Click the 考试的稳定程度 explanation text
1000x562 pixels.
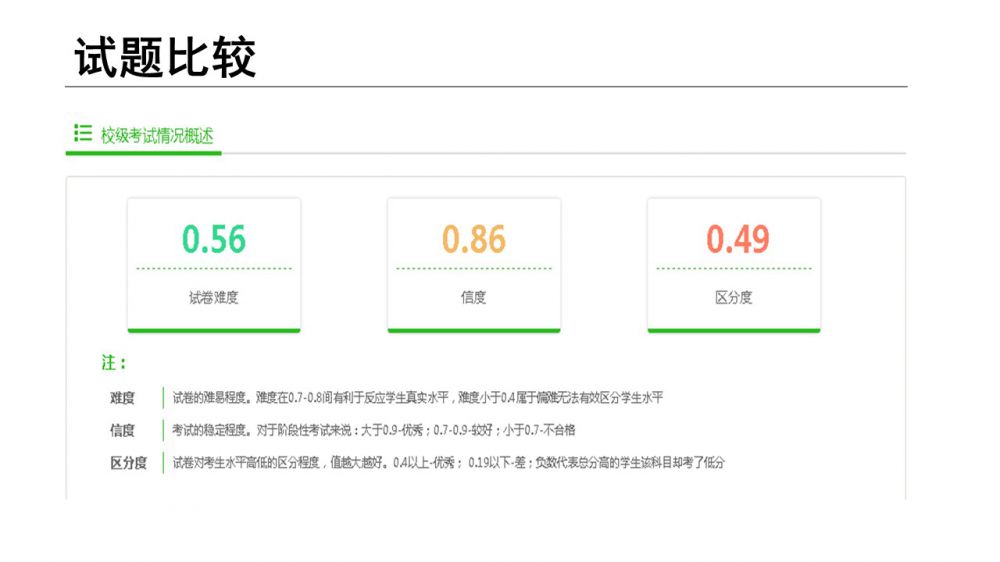tap(373, 430)
